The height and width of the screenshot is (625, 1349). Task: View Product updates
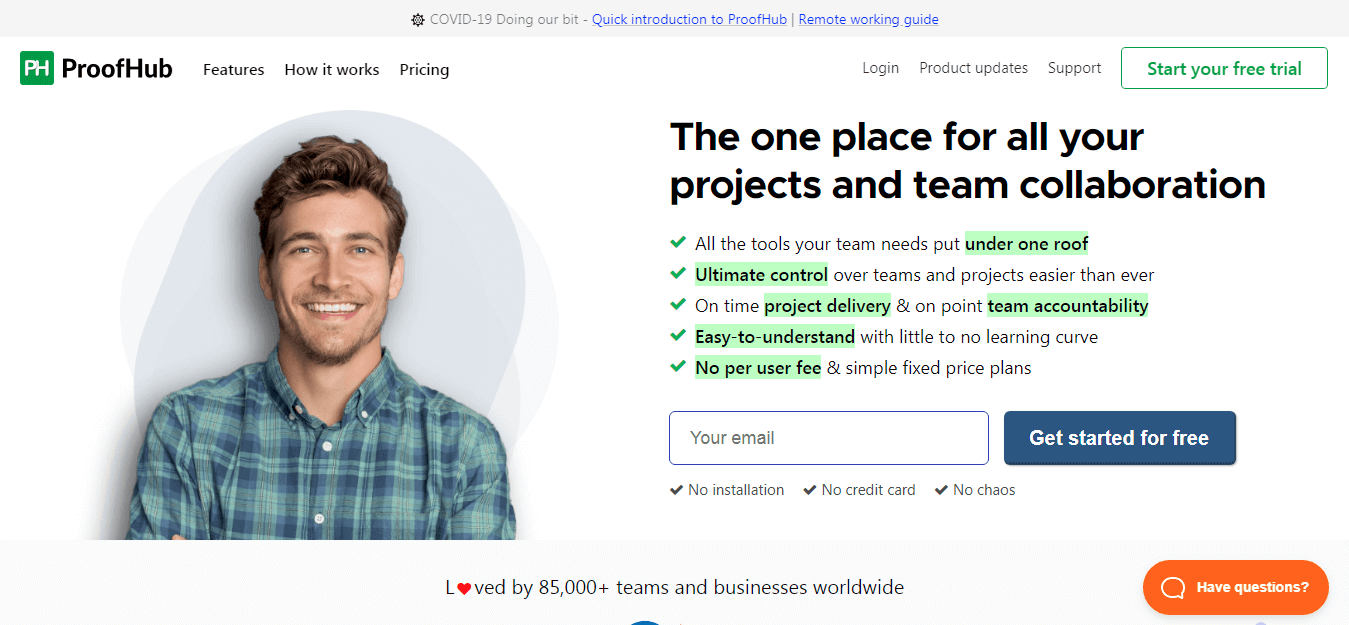coord(973,67)
